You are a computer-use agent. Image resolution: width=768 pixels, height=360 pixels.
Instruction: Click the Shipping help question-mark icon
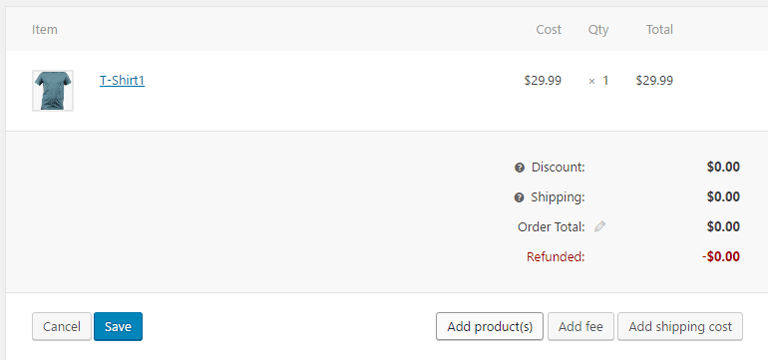[519, 198]
